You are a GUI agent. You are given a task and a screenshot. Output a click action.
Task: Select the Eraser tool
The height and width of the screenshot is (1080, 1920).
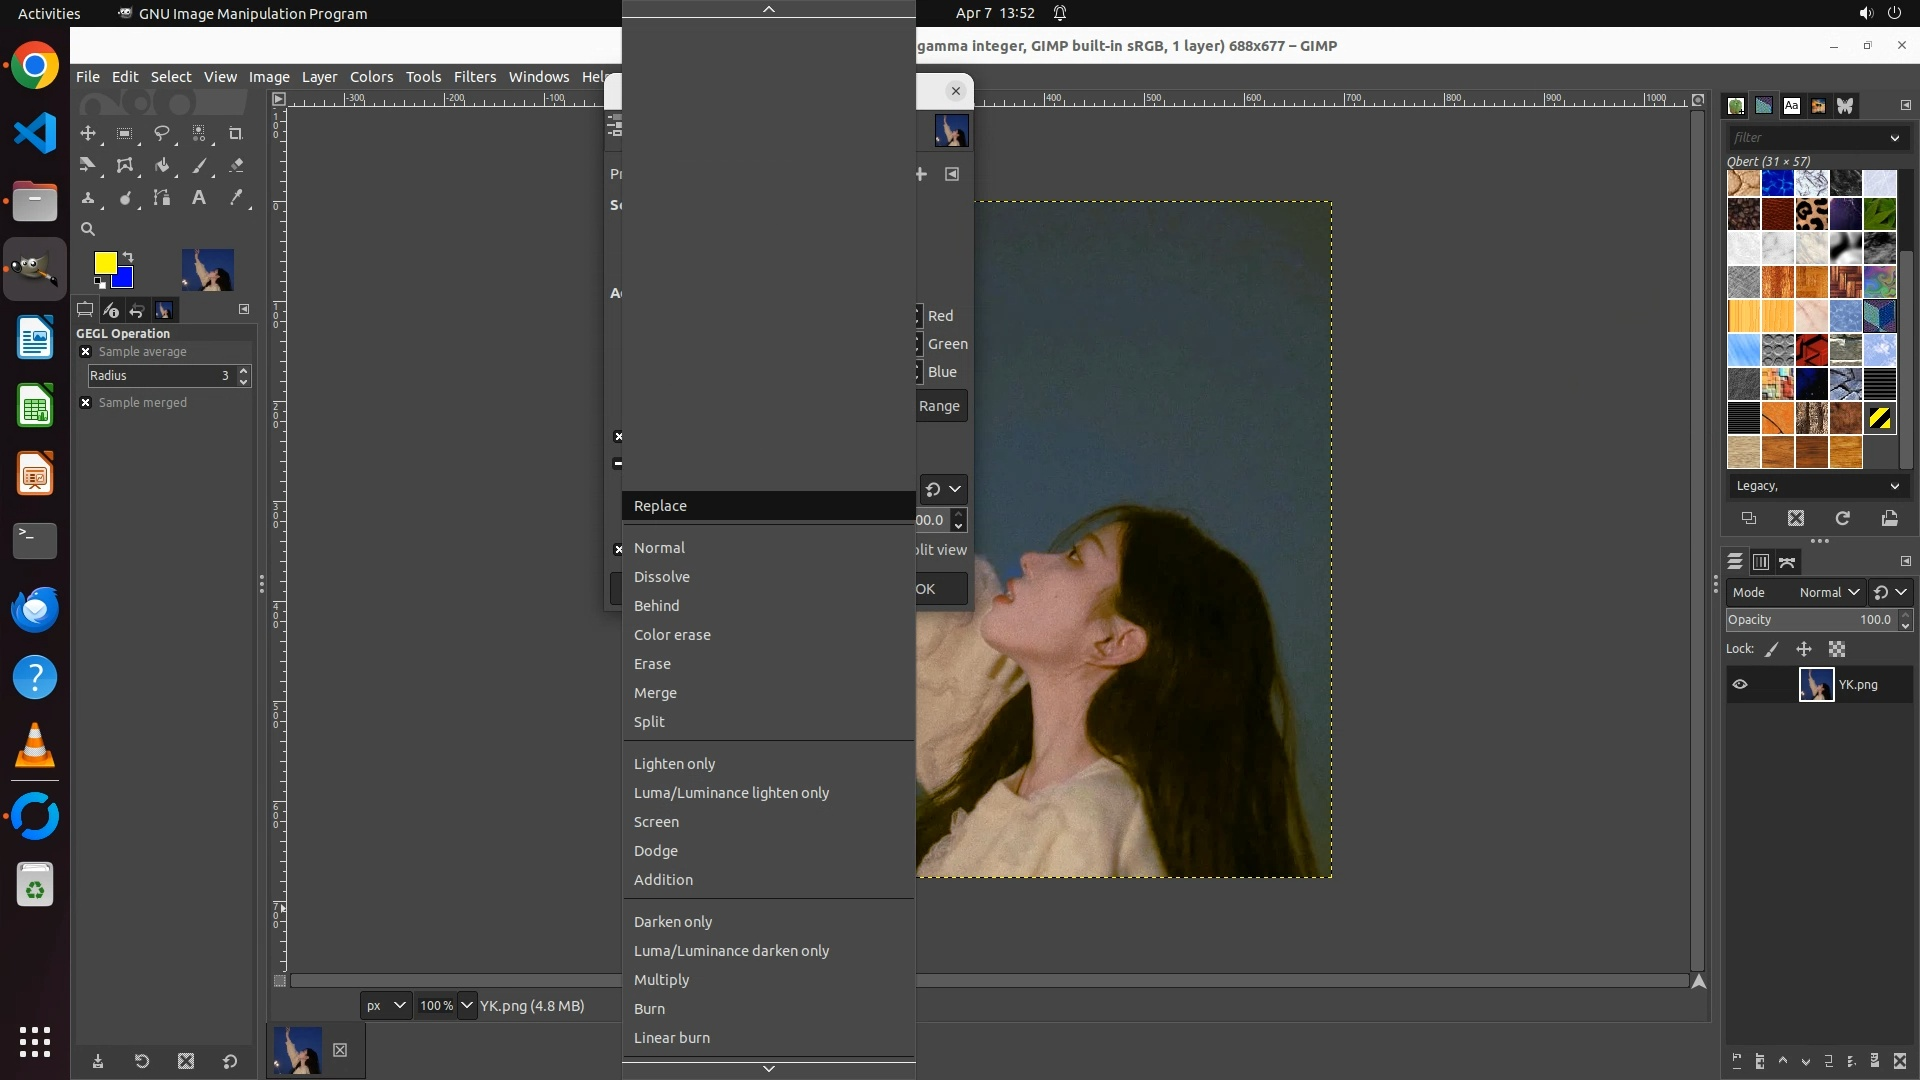coord(236,166)
